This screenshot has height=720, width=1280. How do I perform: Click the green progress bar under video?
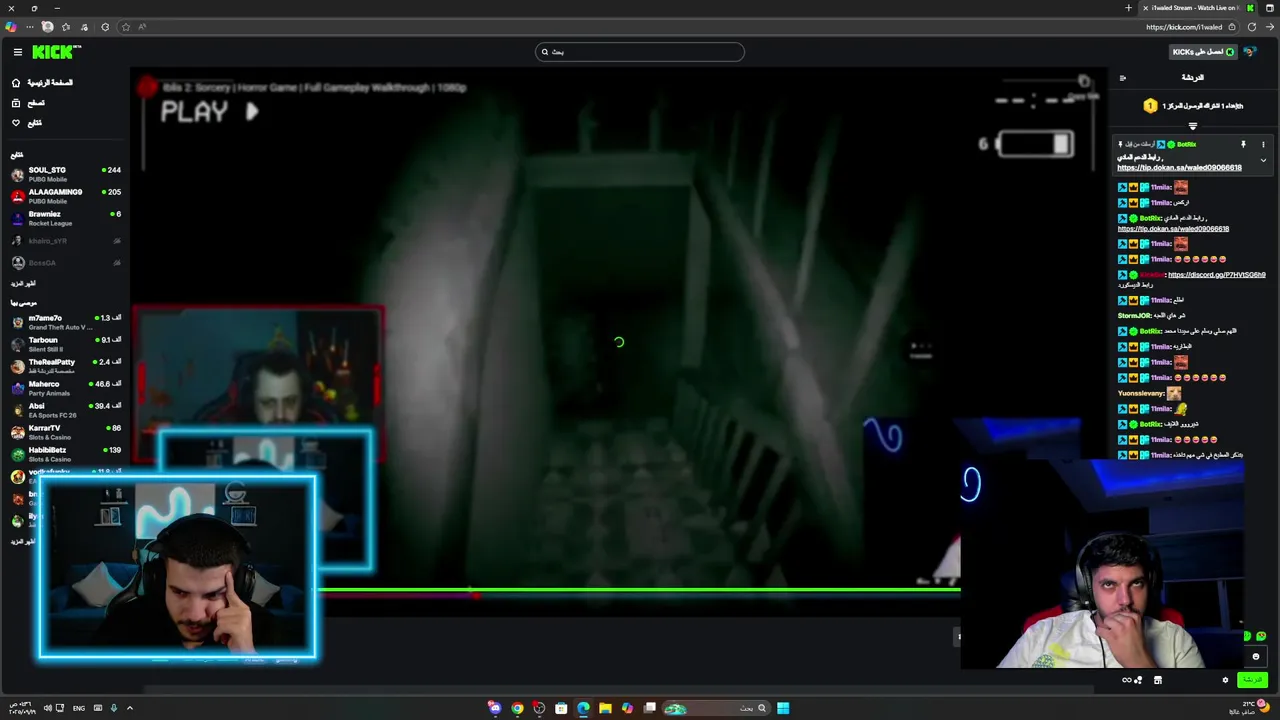click(x=640, y=590)
